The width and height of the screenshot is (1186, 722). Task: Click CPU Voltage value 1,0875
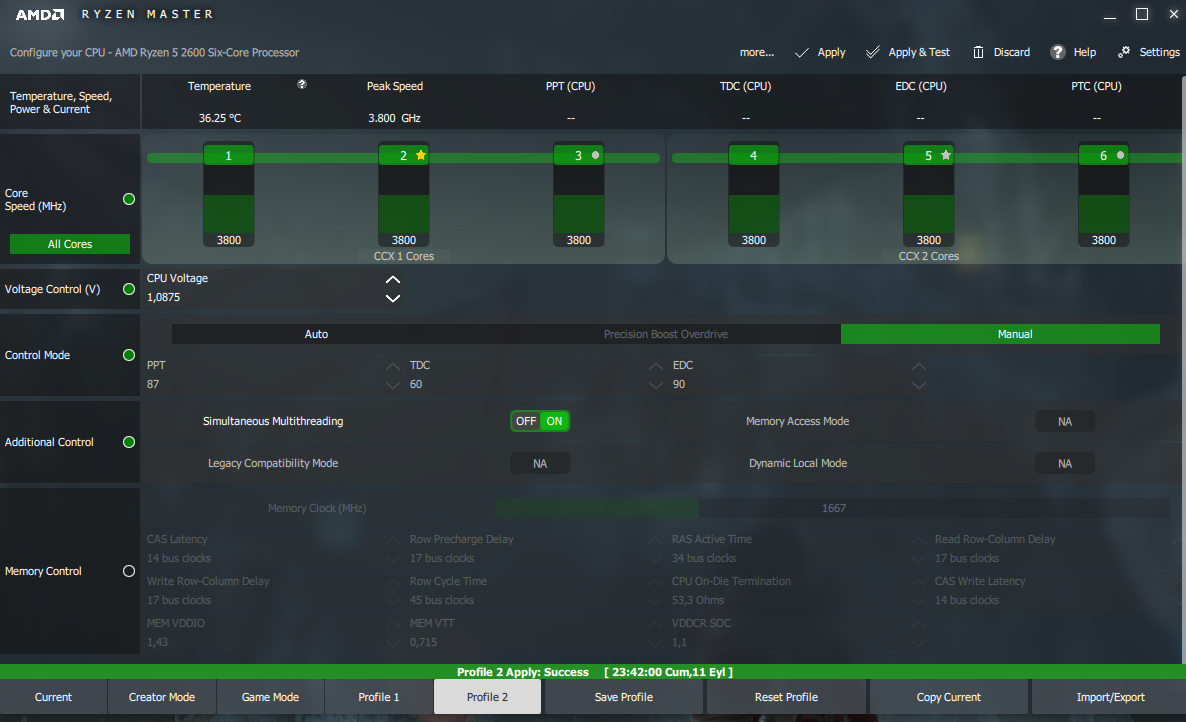(163, 297)
